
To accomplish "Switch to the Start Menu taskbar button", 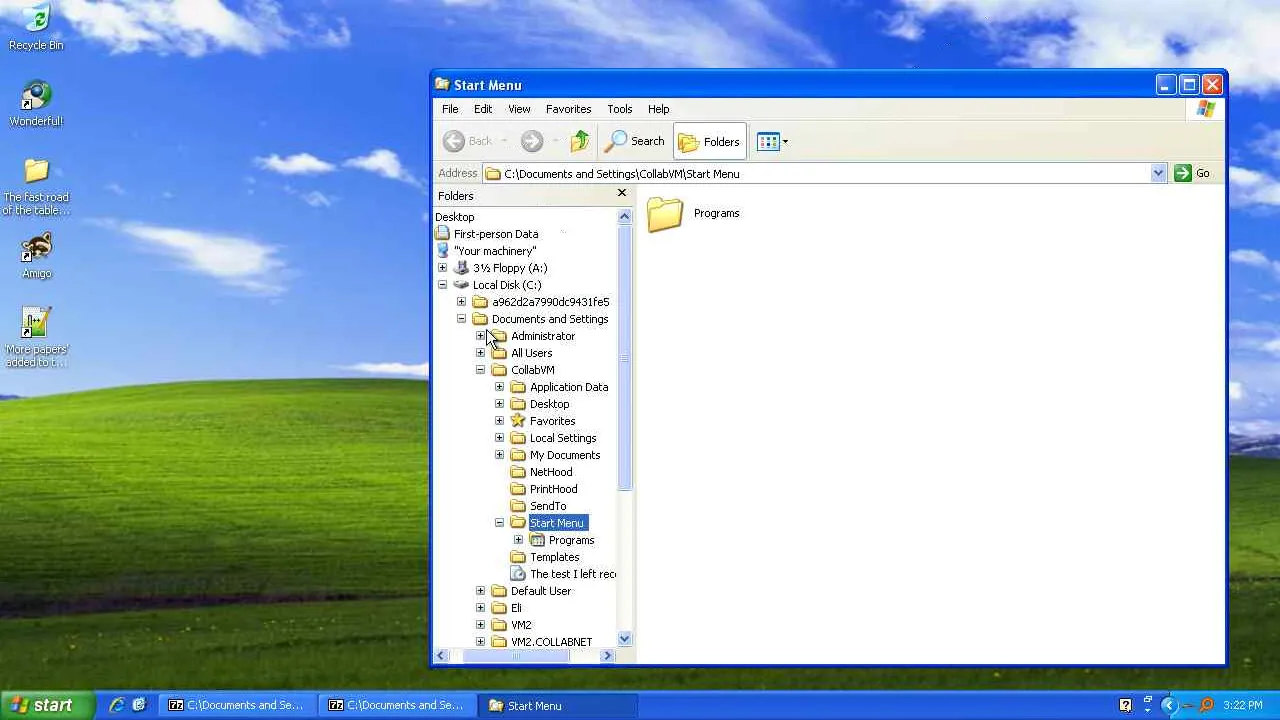I will (x=557, y=705).
